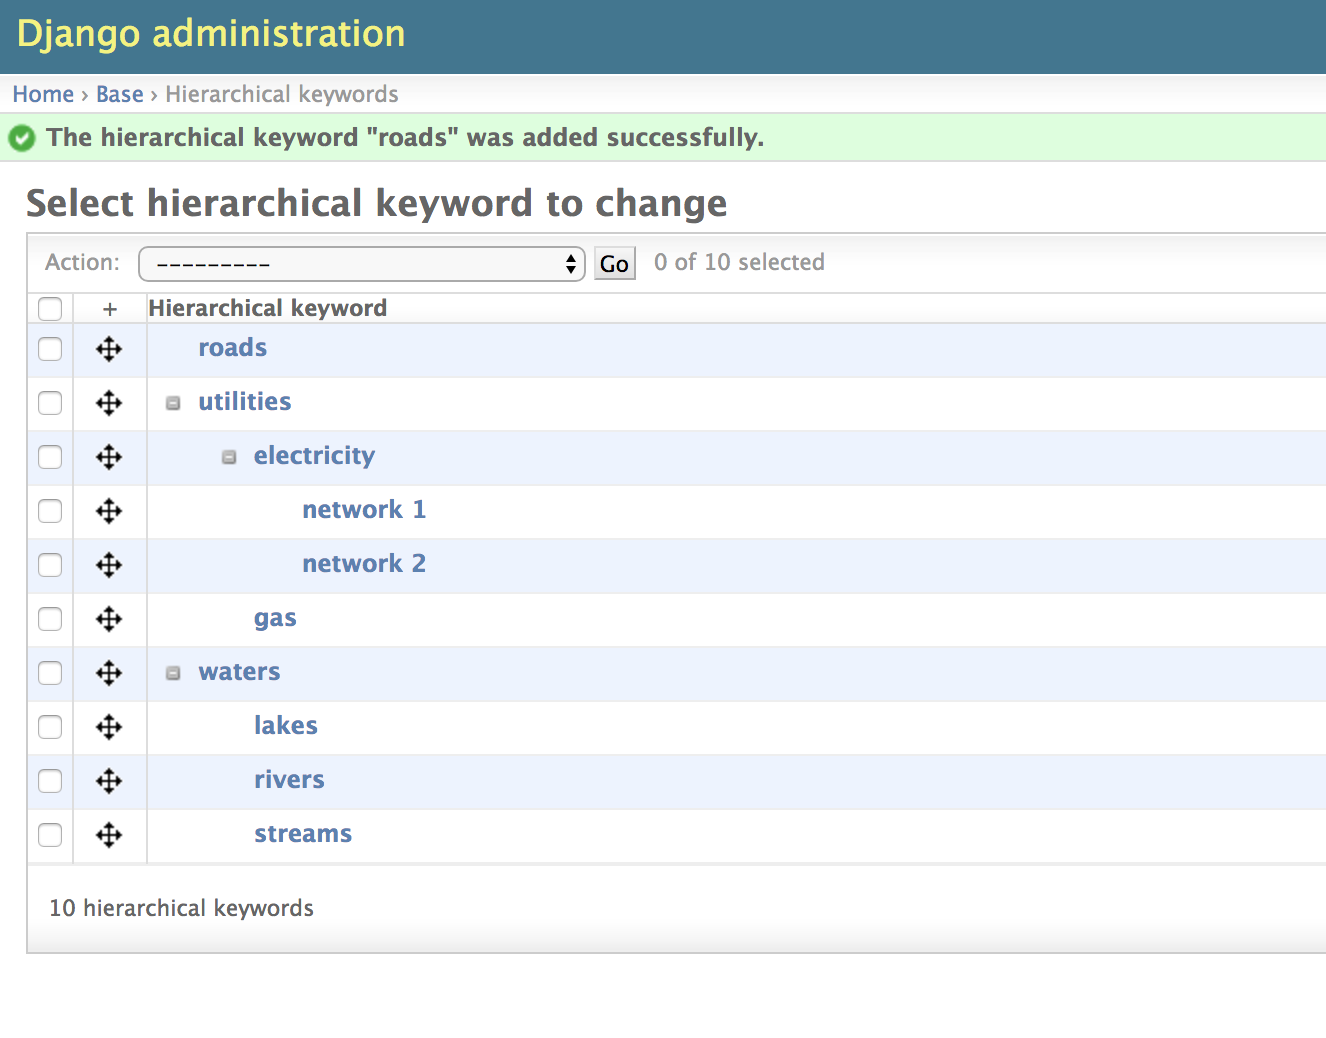Open the streams keyword
Image resolution: width=1326 pixels, height=1038 pixels.
click(x=303, y=834)
